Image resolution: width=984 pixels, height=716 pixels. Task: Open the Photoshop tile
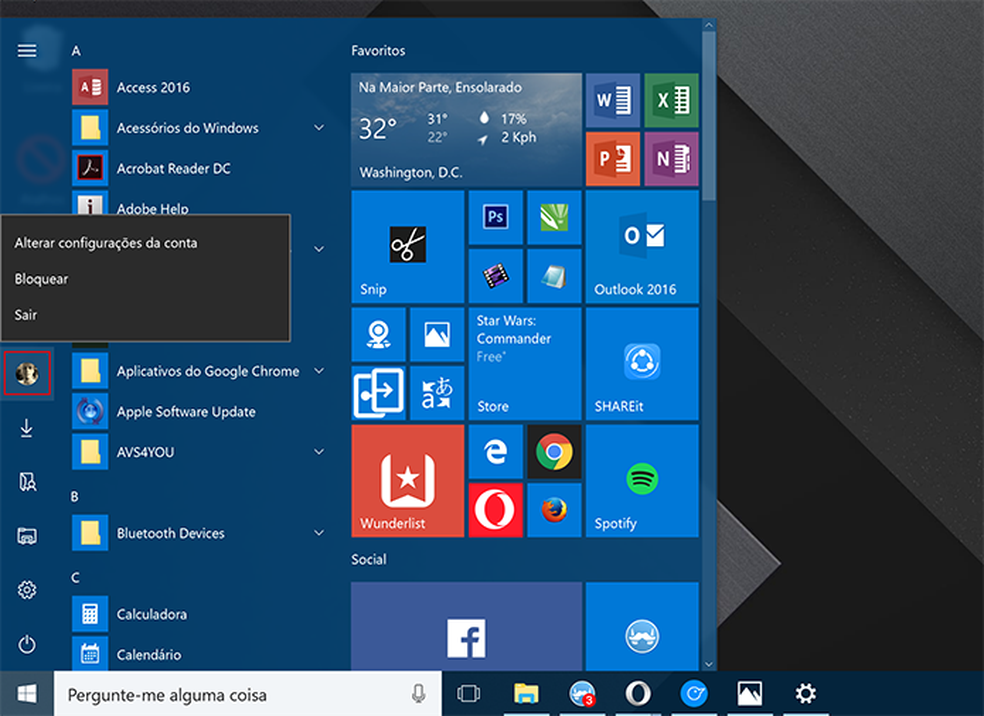(495, 217)
